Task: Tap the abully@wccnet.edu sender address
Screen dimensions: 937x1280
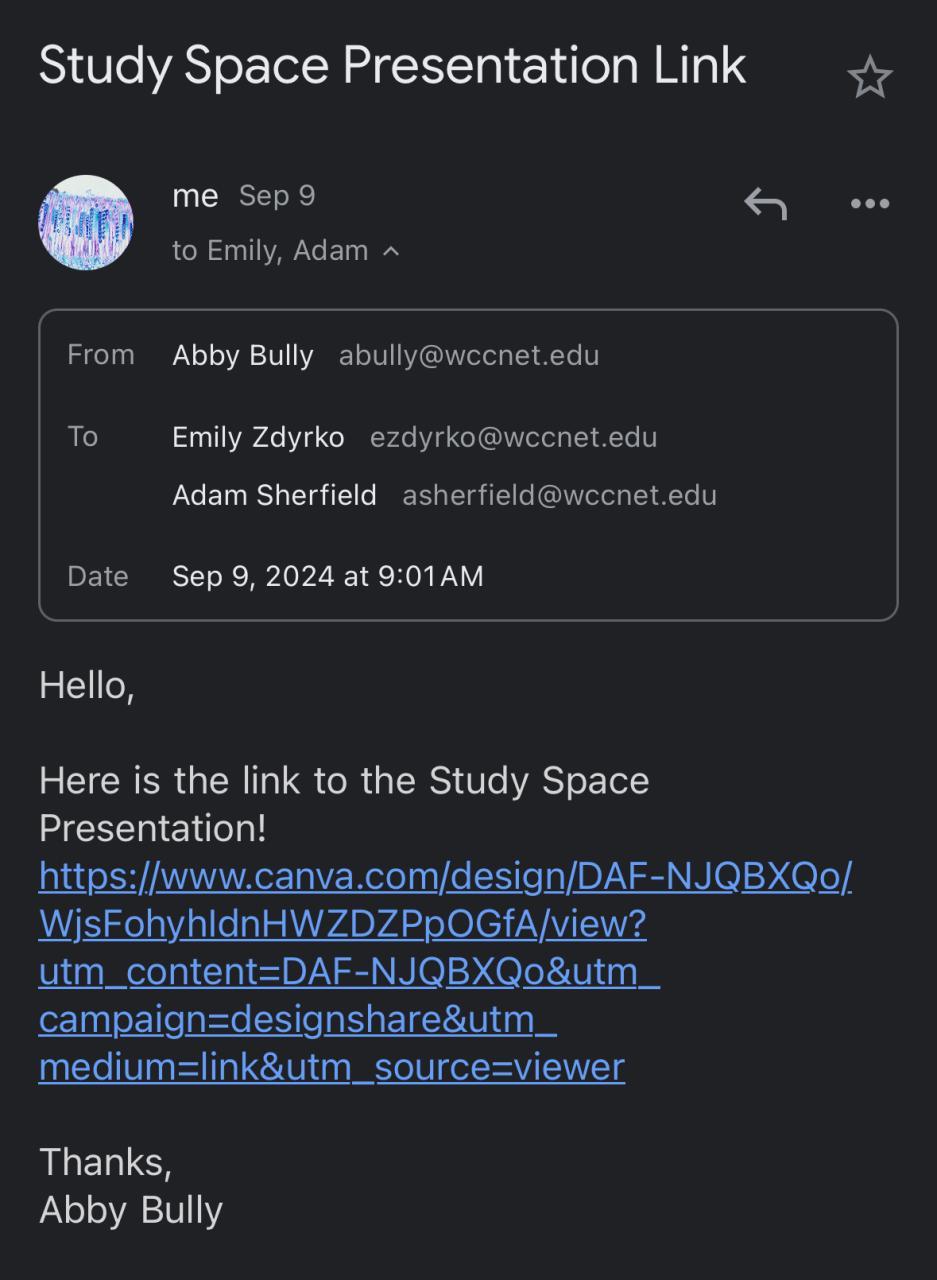Action: pyautogui.click(x=469, y=355)
